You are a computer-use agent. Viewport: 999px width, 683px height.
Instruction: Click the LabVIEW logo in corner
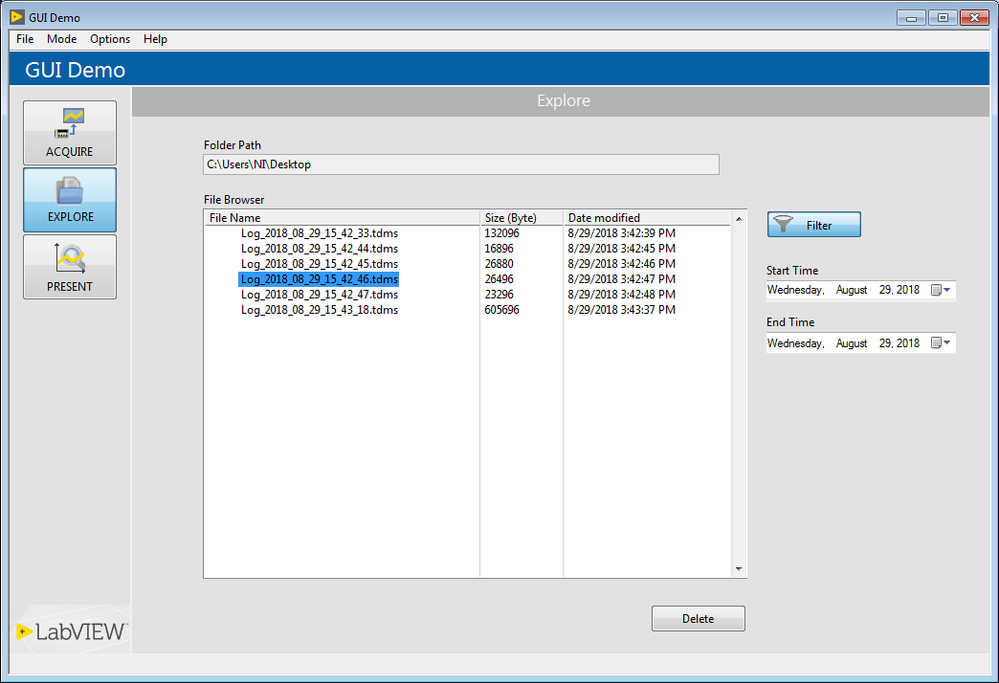pyautogui.click(x=71, y=631)
